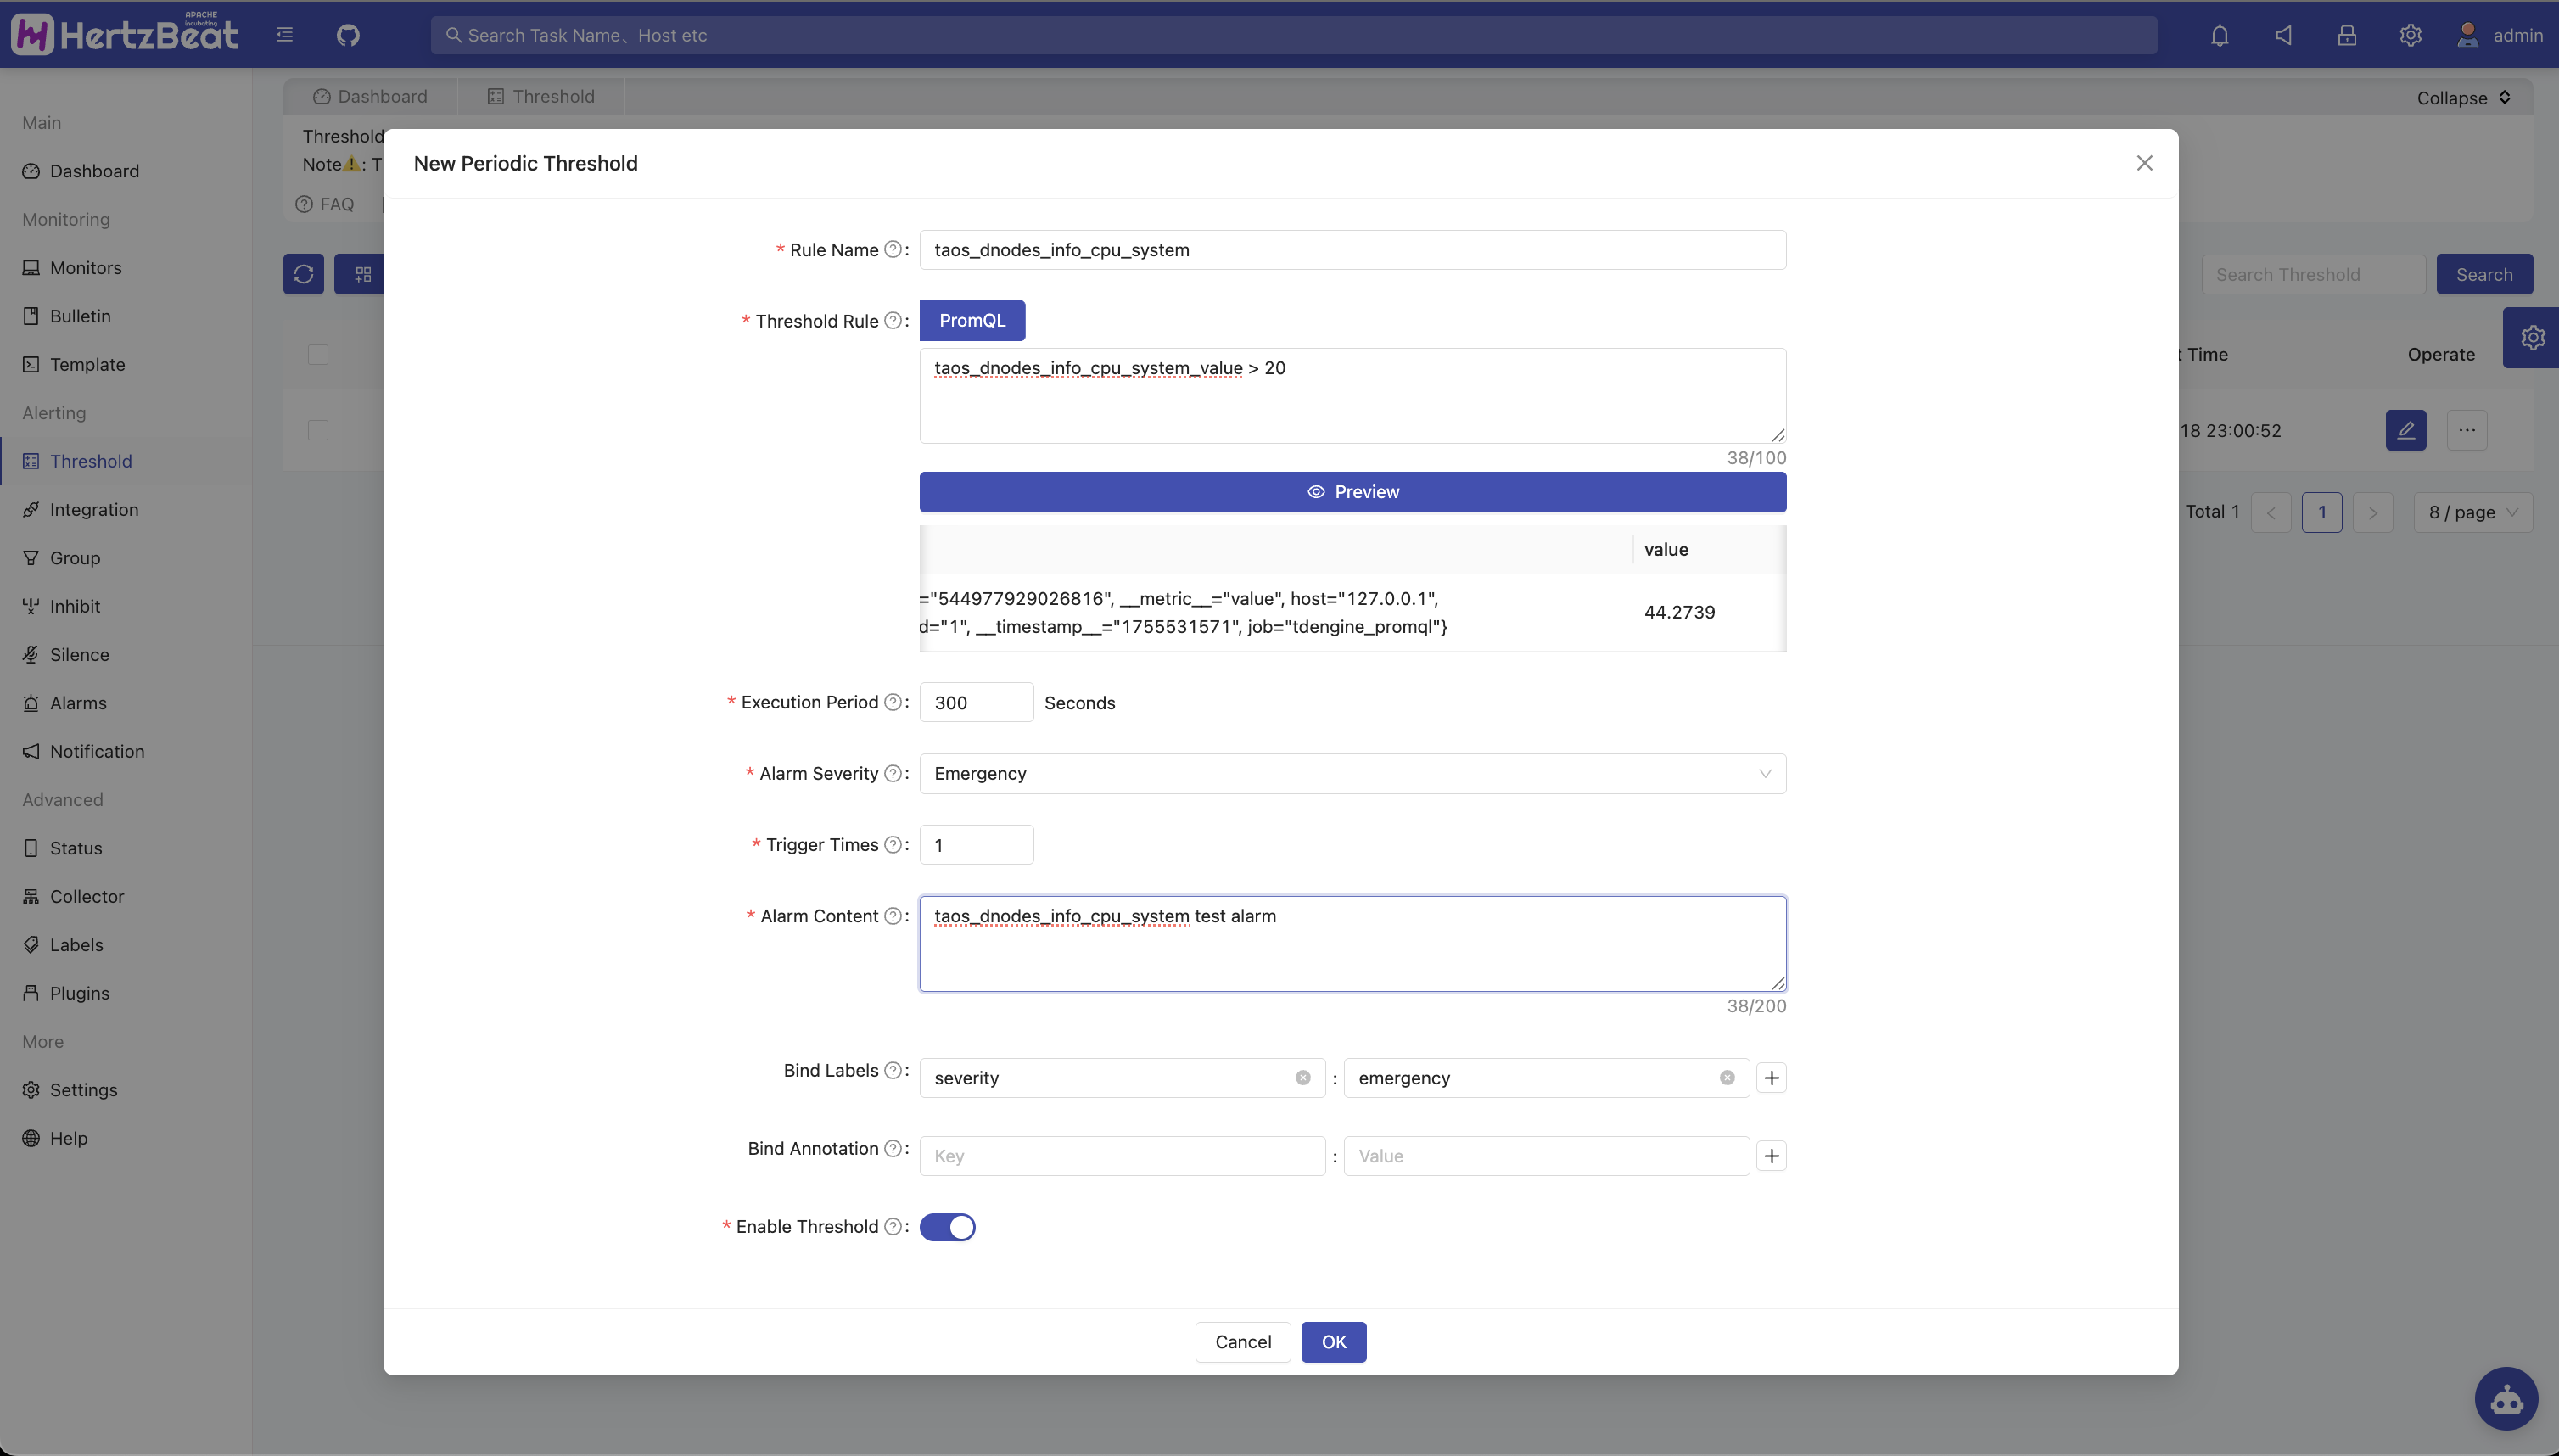Check the first row checkbox
The height and width of the screenshot is (1456, 2559).
click(x=318, y=431)
